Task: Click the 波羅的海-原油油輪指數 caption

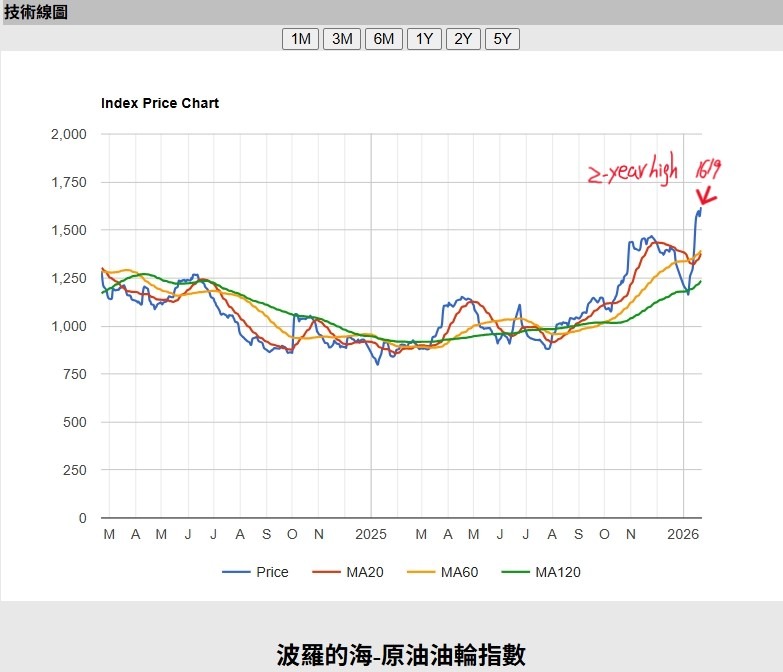Action: [400, 654]
